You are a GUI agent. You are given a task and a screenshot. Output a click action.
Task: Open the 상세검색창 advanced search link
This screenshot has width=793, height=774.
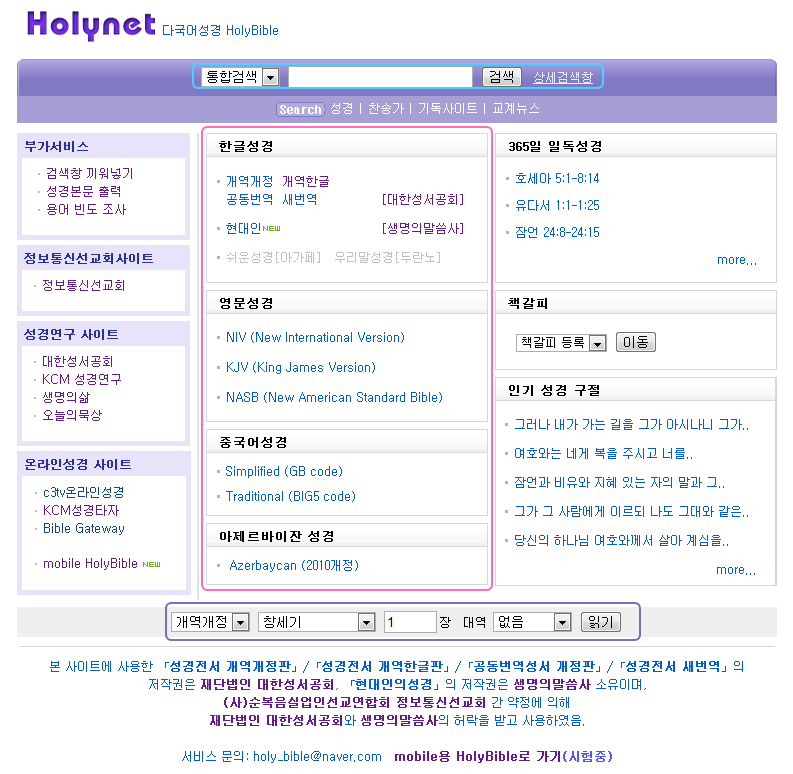pyautogui.click(x=563, y=77)
